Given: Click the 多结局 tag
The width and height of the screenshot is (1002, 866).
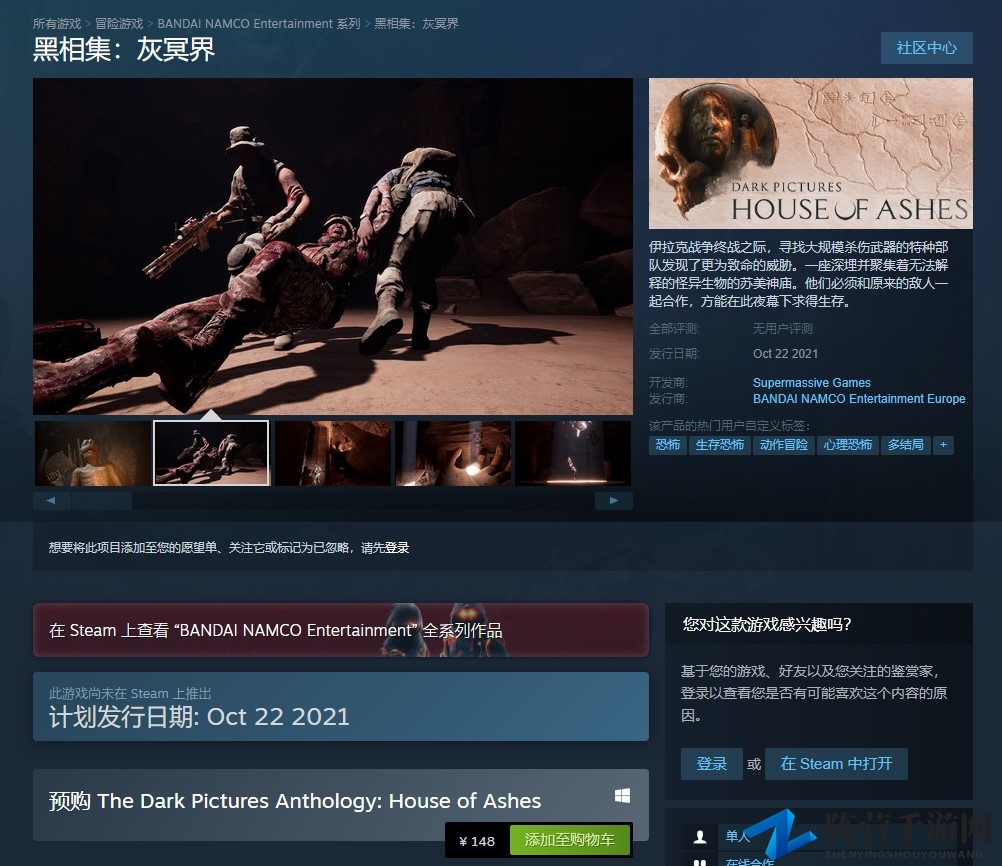Looking at the screenshot, I should pyautogui.click(x=906, y=445).
